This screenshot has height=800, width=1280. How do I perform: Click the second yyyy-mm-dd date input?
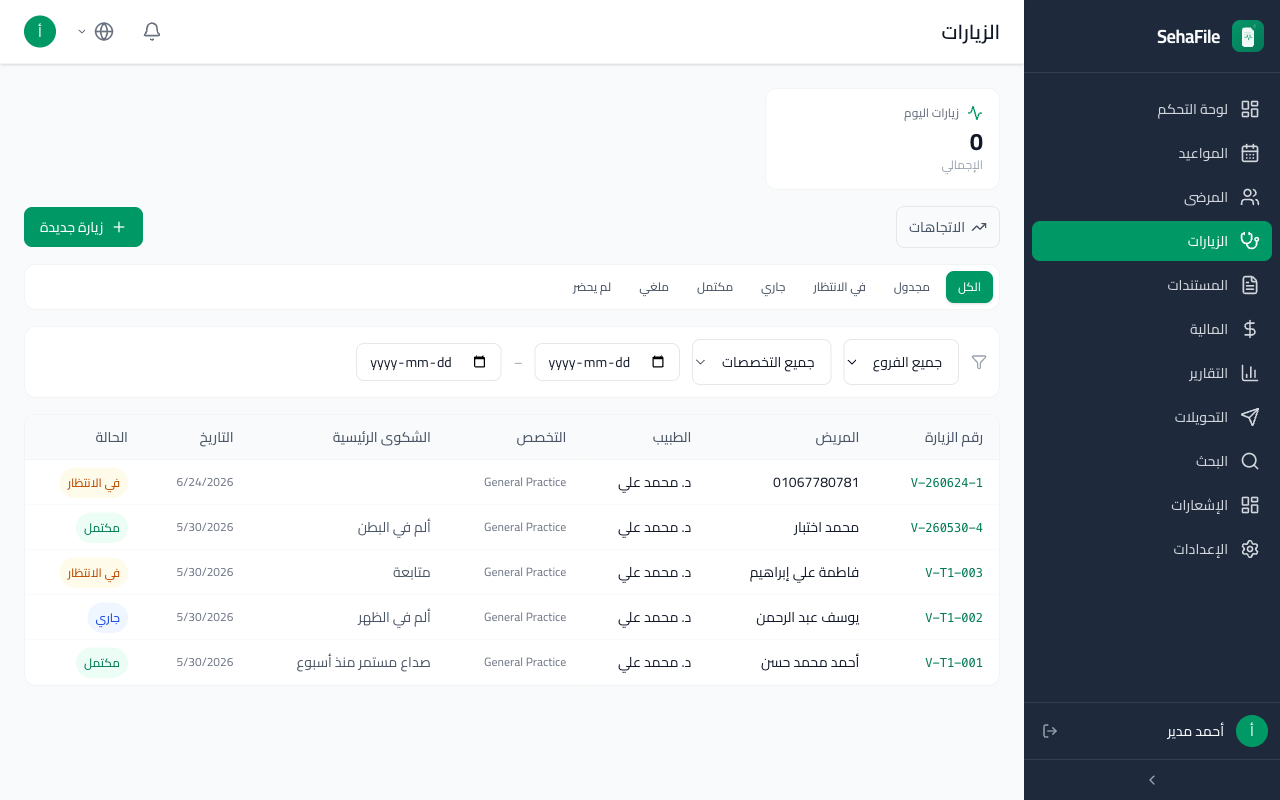pos(429,362)
